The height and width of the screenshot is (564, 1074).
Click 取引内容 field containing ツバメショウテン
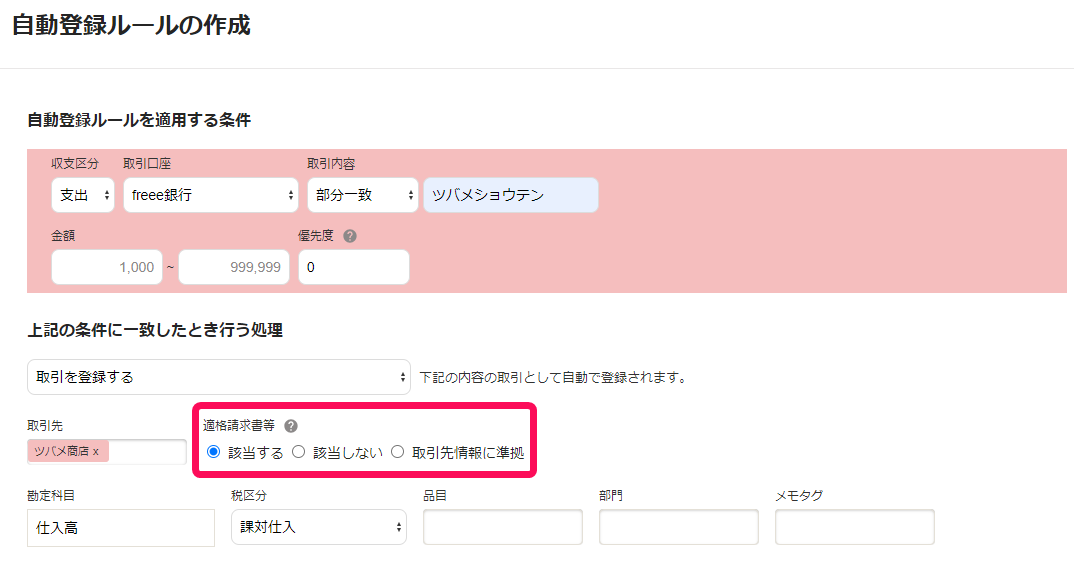click(511, 195)
